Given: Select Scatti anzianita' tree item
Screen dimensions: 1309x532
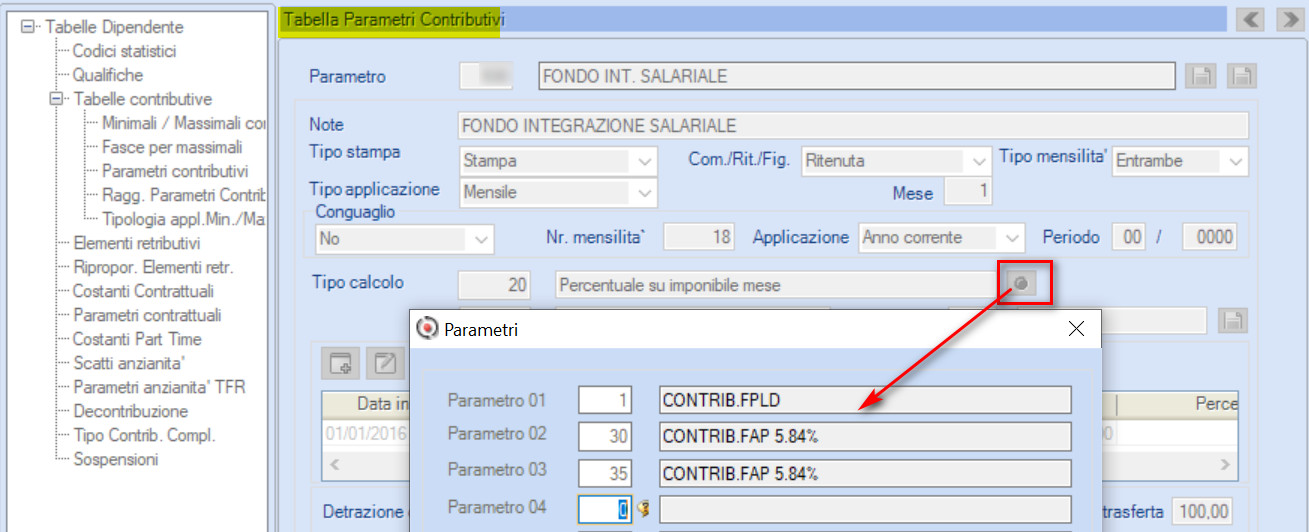Looking at the screenshot, I should [130, 363].
